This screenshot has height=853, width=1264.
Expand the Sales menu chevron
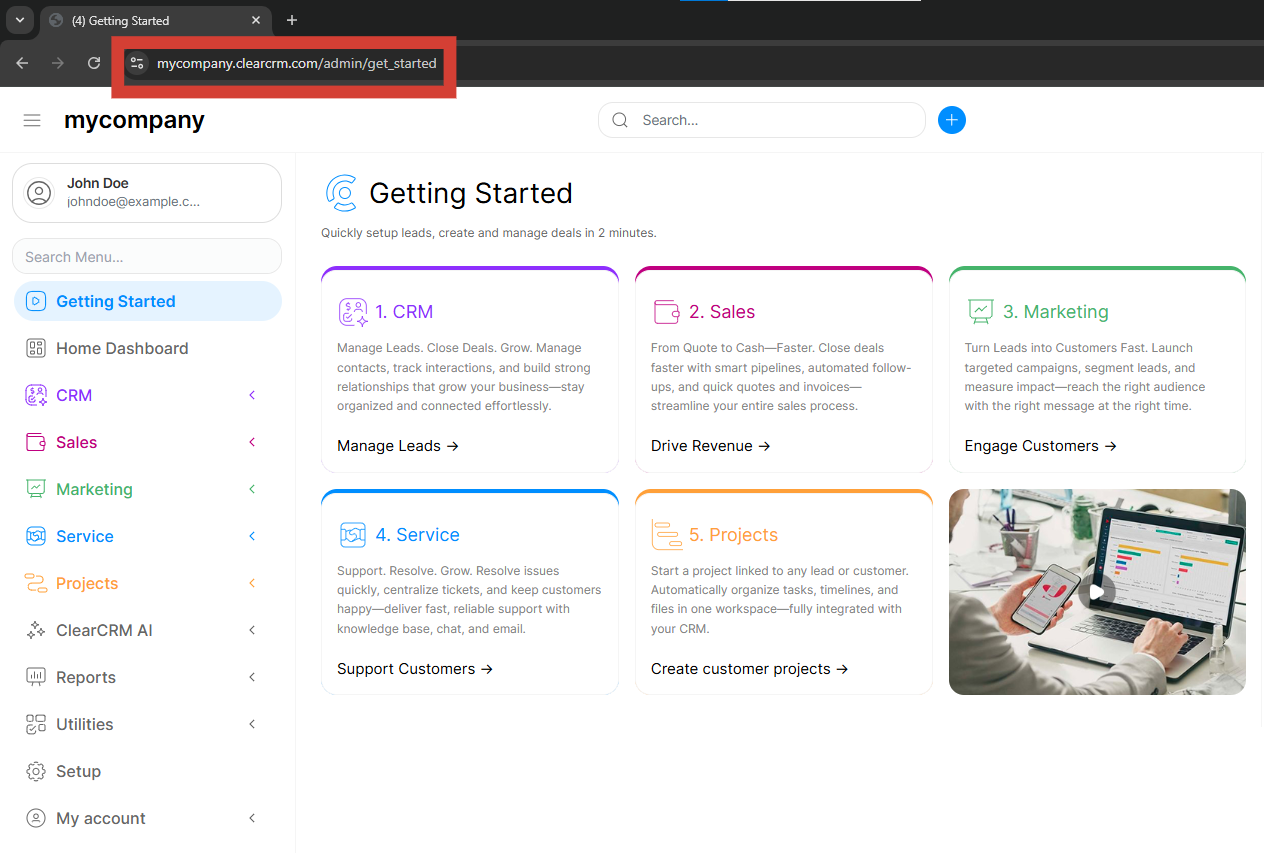tap(252, 442)
